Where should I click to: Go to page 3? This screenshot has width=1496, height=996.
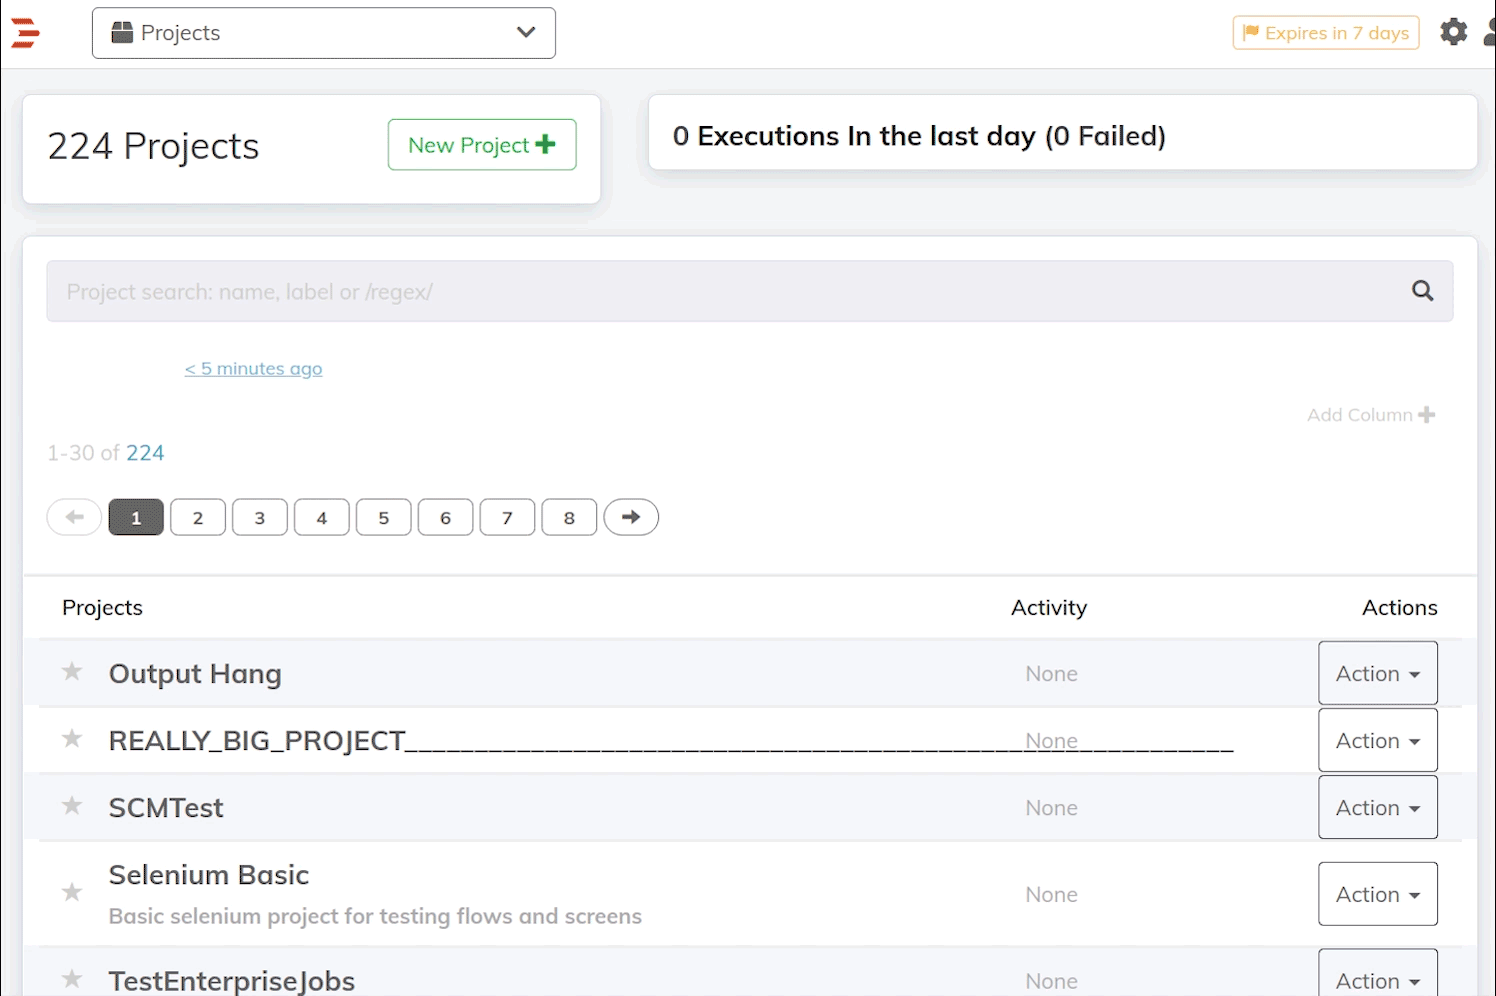pyautogui.click(x=260, y=517)
